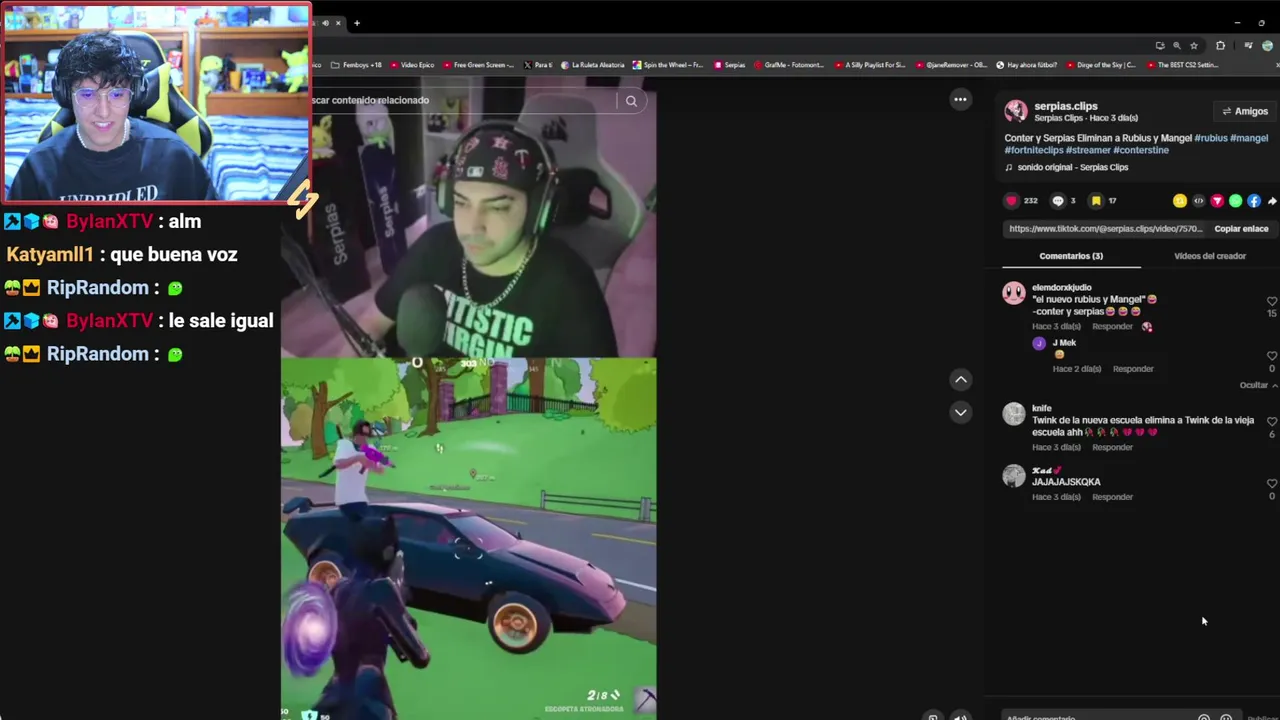
Task: Open A Silly Playlist For Si bookmark
Action: click(870, 65)
